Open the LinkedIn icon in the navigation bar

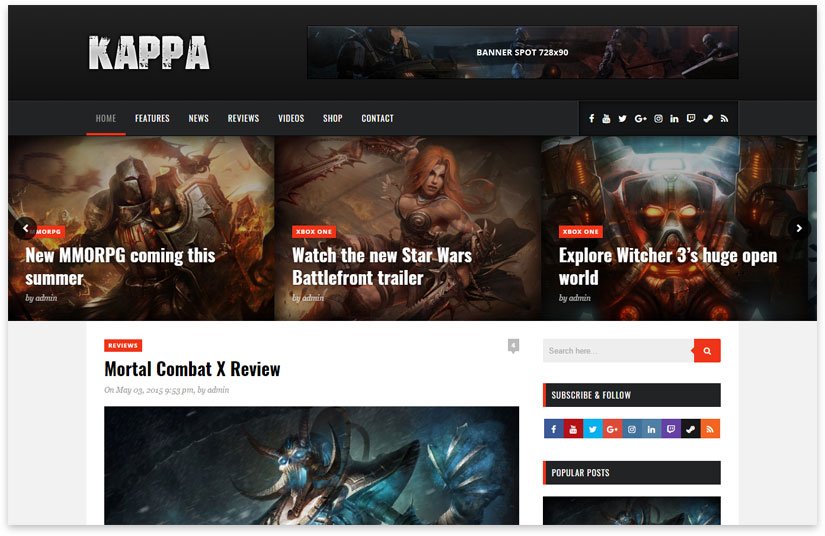tap(674, 118)
